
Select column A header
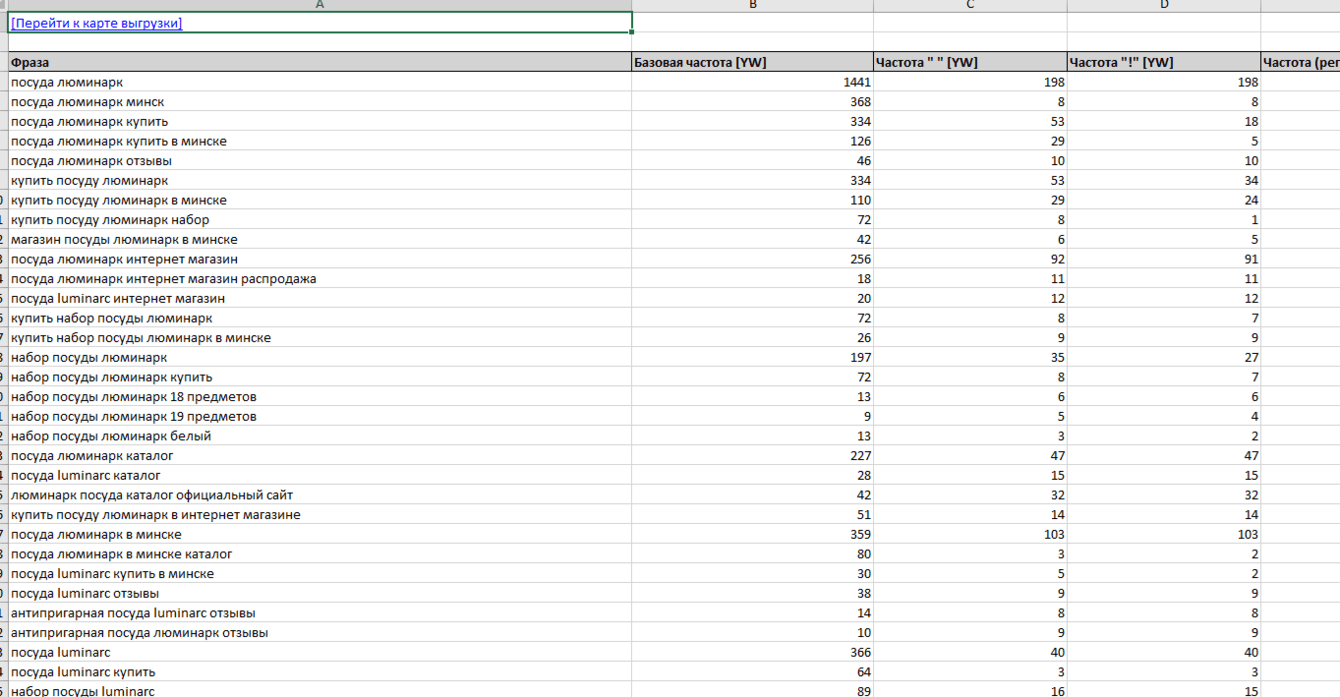[320, 5]
